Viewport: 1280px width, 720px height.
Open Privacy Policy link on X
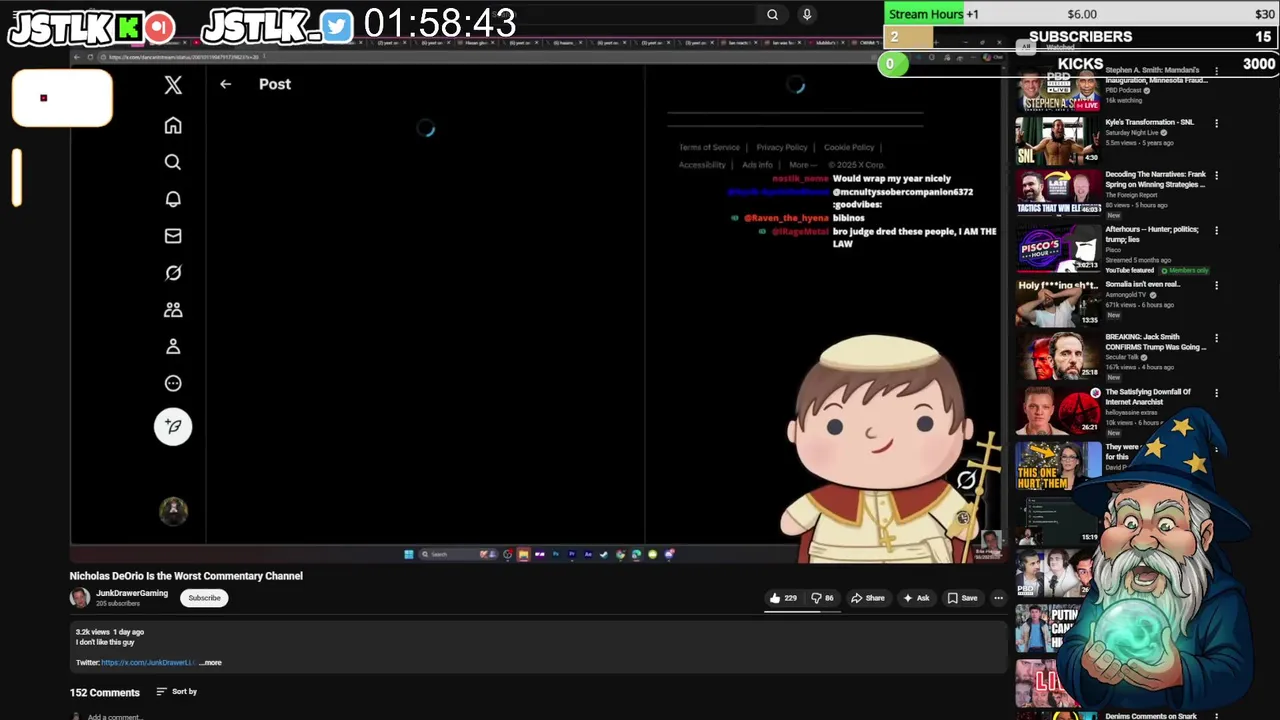(x=782, y=147)
